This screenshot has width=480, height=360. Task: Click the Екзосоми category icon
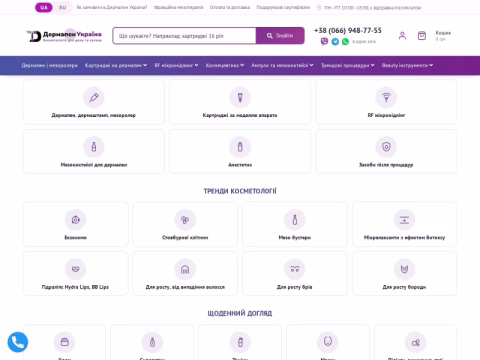(x=76, y=220)
